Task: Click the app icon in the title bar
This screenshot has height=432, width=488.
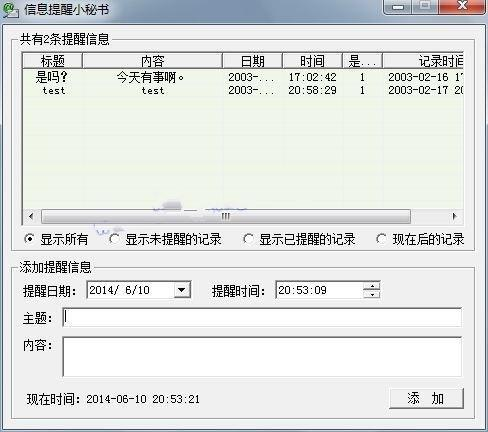Action: tap(10, 9)
